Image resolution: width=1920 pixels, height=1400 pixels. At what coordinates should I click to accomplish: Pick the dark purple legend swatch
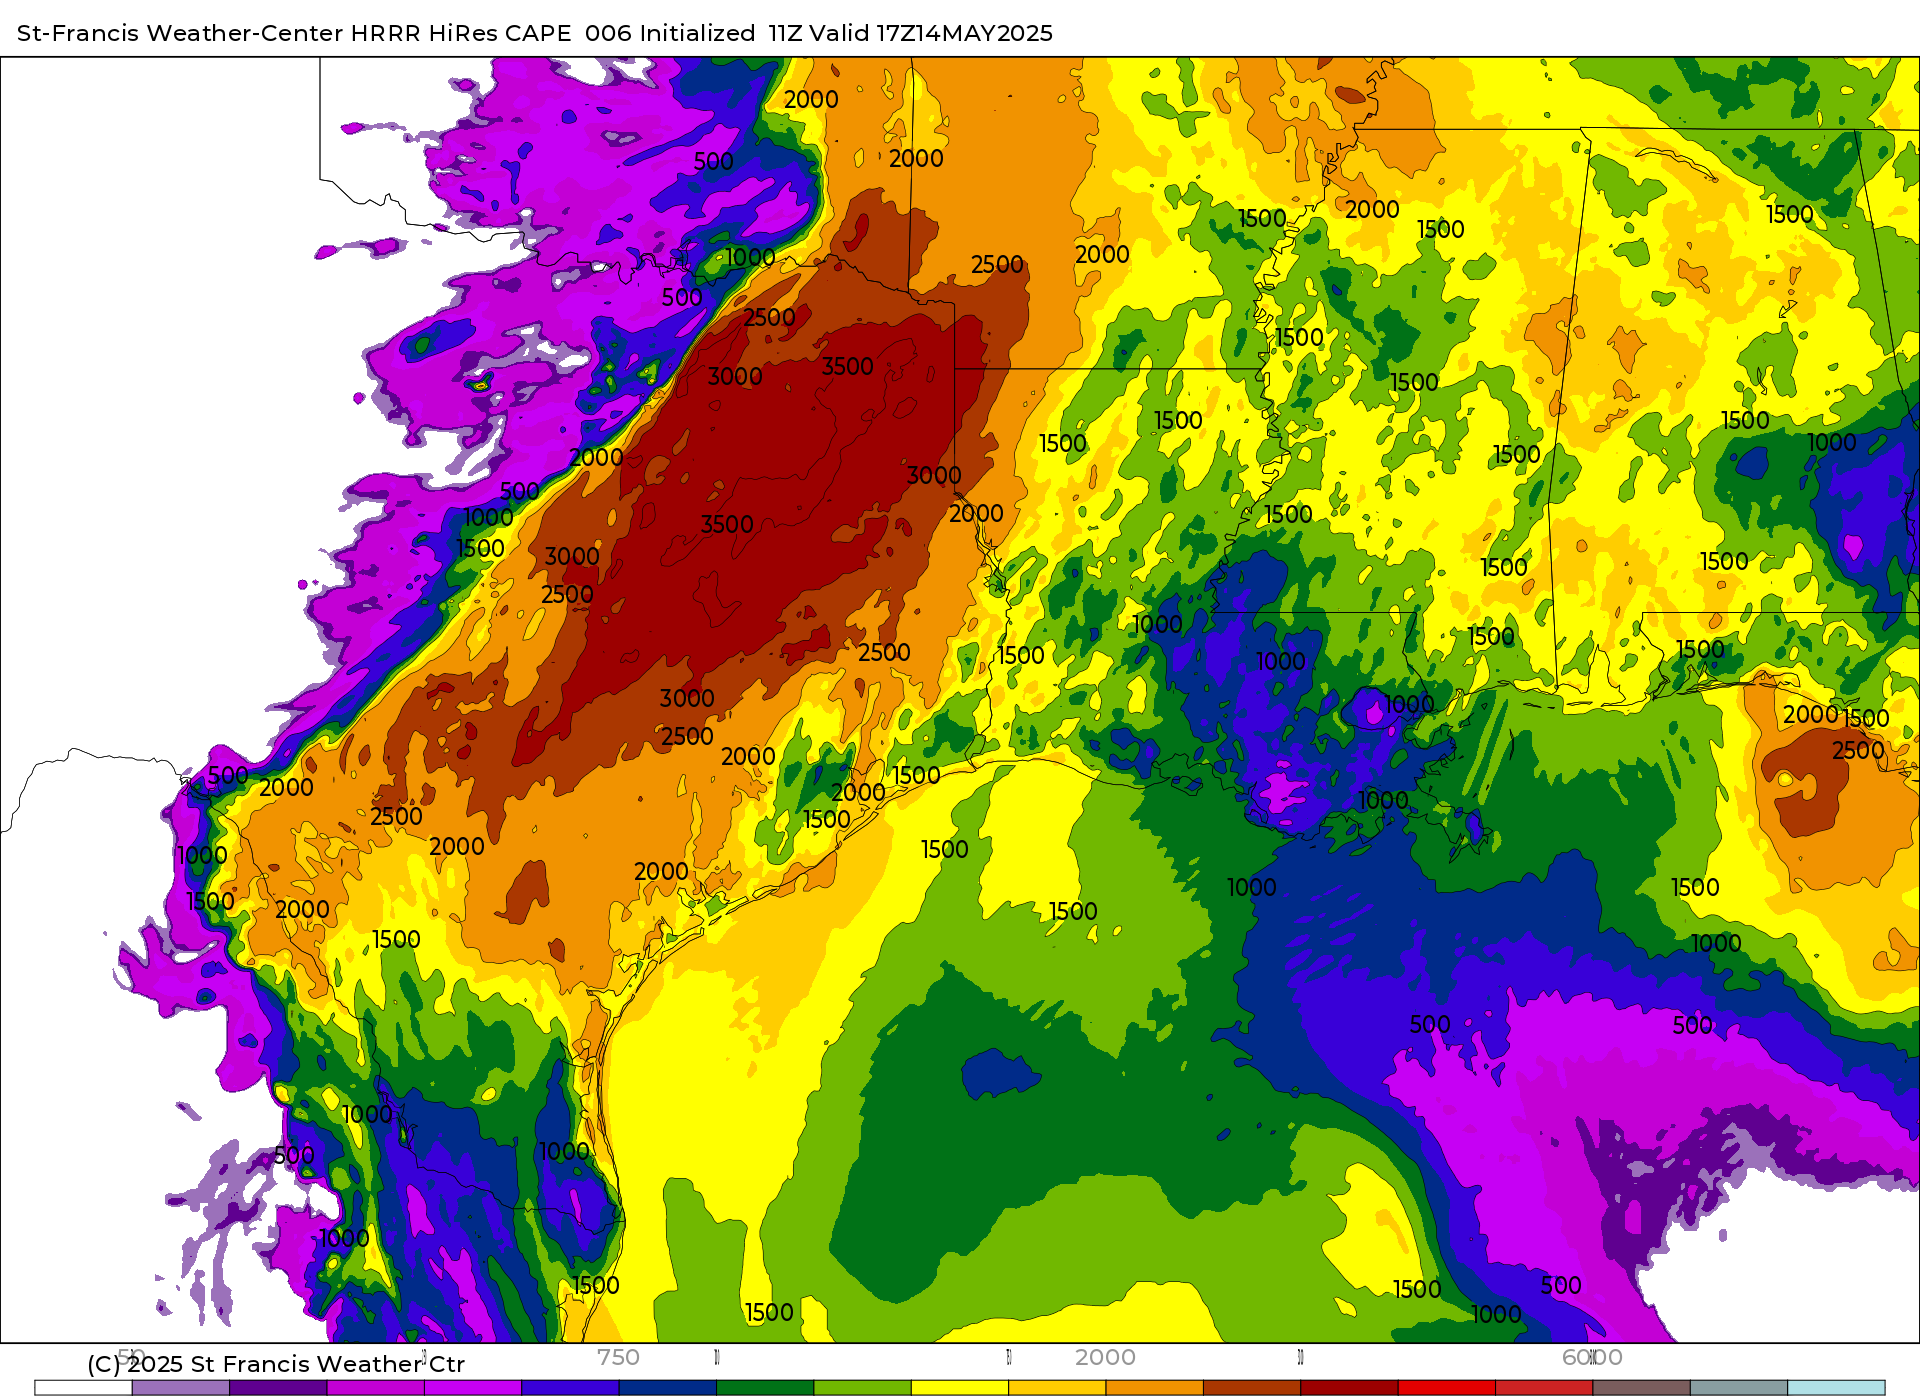pos(278,1388)
